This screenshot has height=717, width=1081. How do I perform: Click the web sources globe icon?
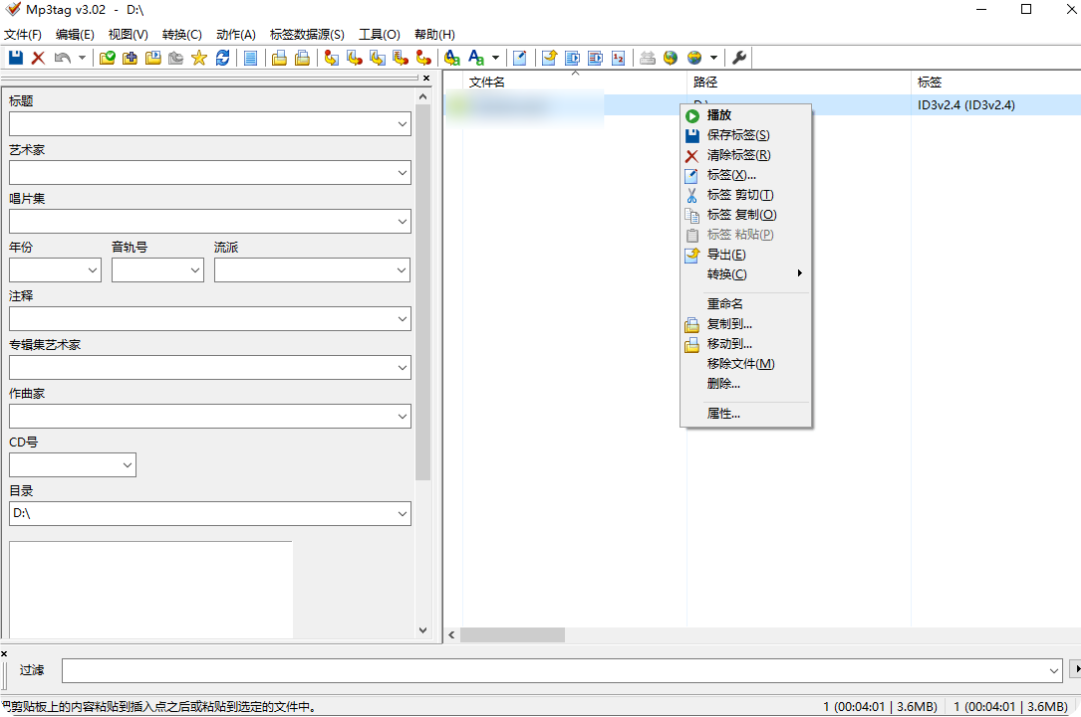[x=670, y=57]
